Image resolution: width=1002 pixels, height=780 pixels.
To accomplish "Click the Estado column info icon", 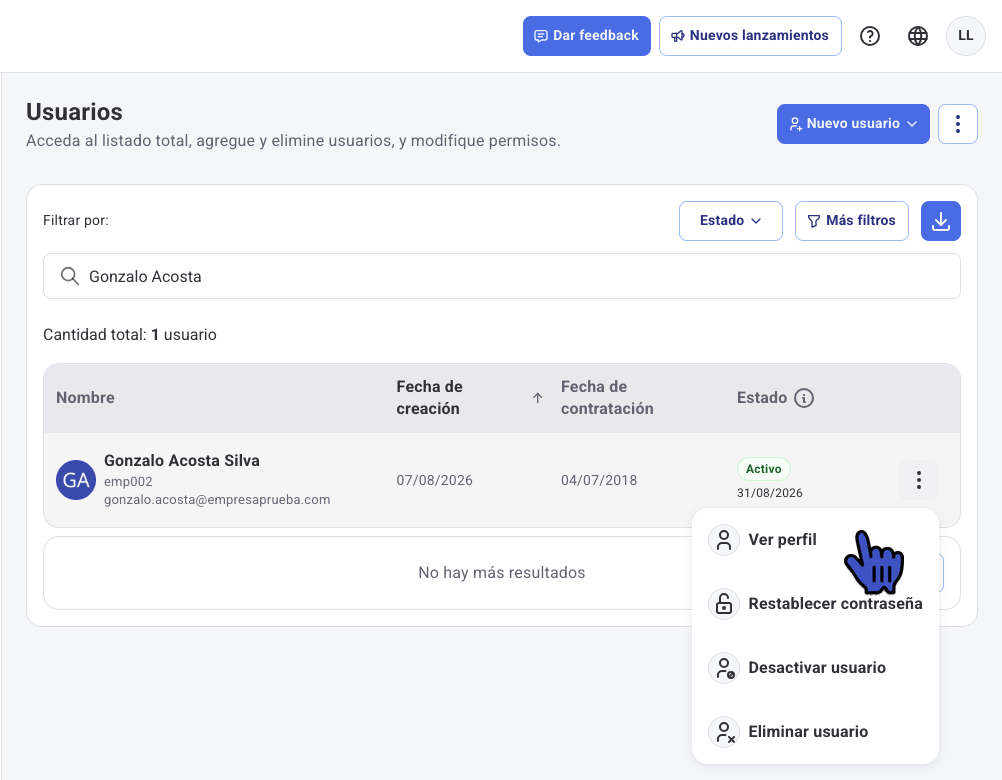I will click(x=803, y=398).
